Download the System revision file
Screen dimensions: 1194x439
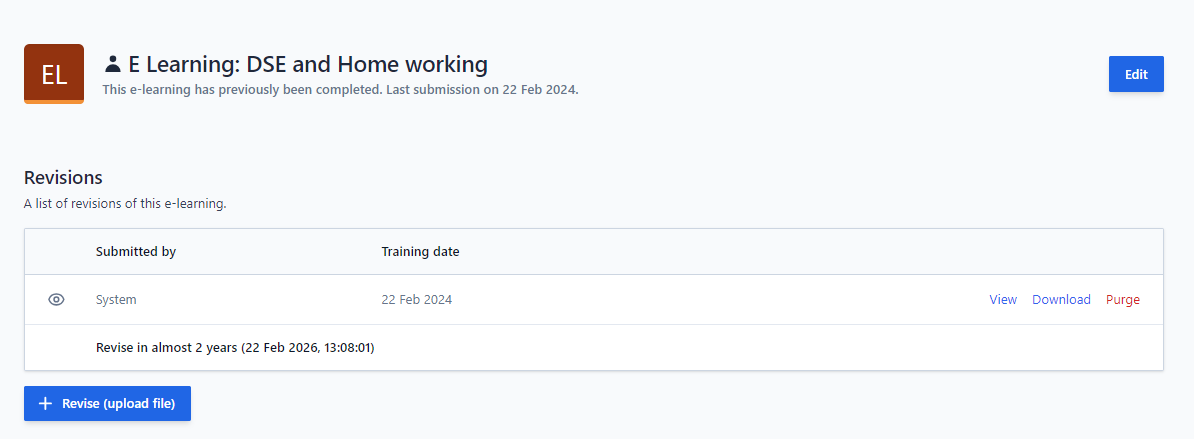pyautogui.click(x=1062, y=300)
